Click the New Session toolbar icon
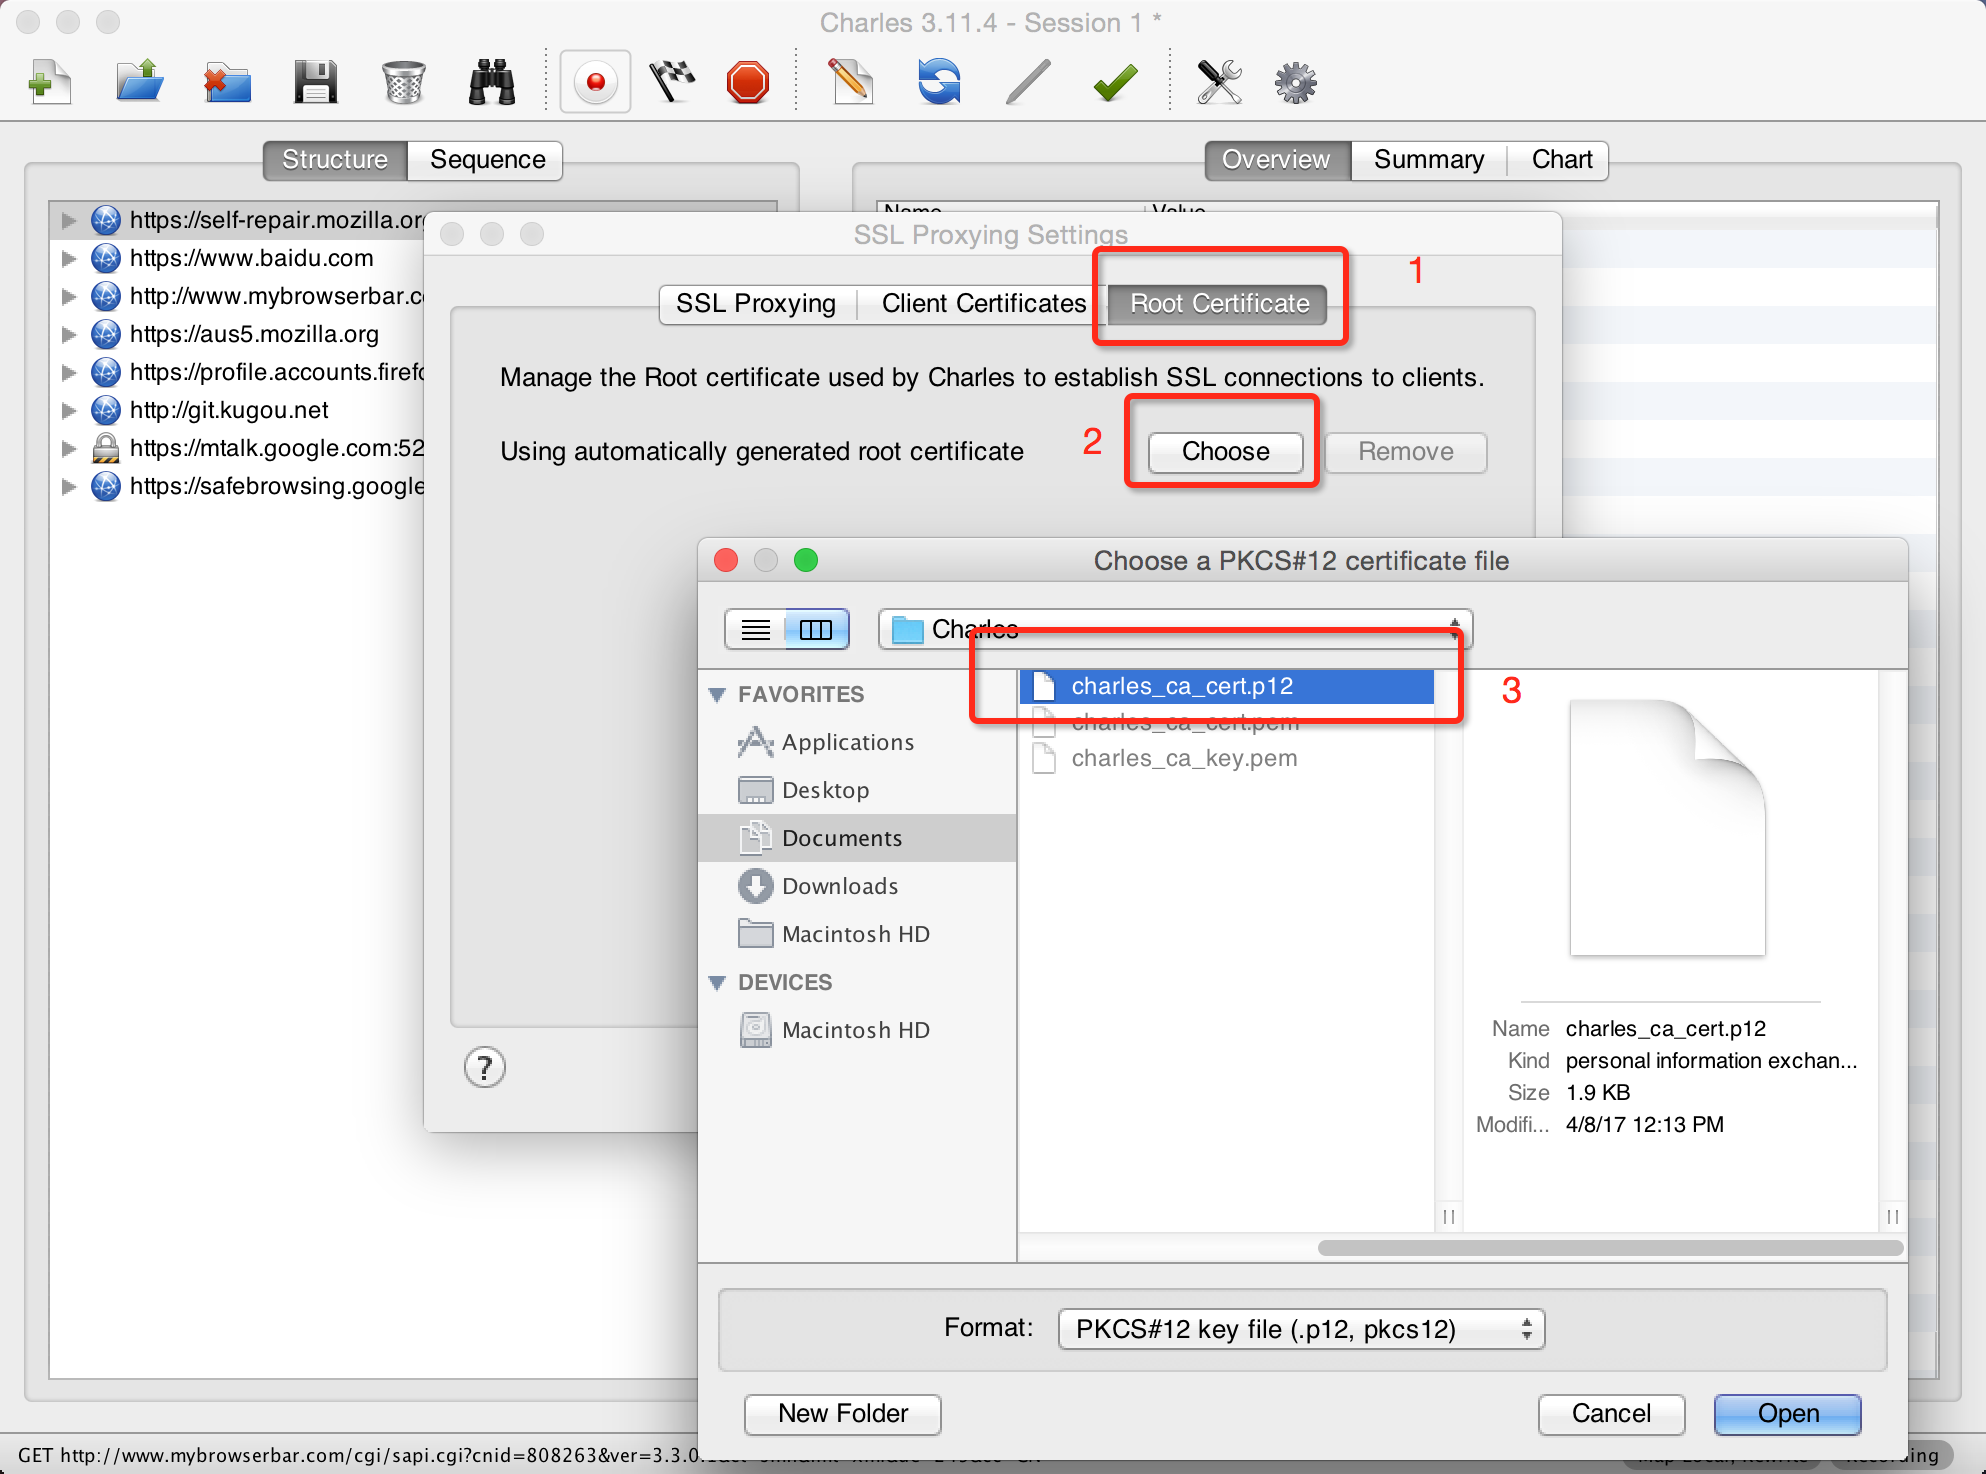 click(x=50, y=82)
